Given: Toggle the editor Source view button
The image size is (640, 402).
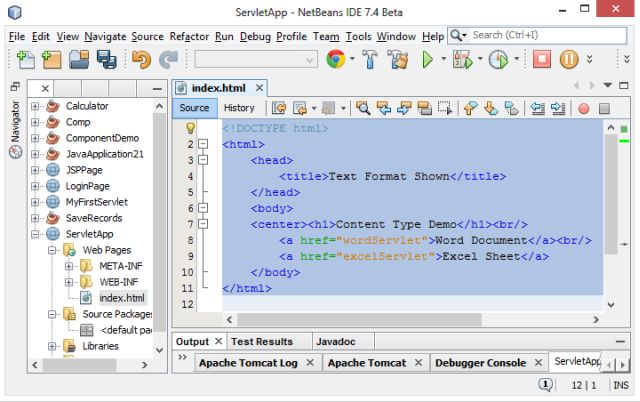Looking at the screenshot, I should coord(194,108).
